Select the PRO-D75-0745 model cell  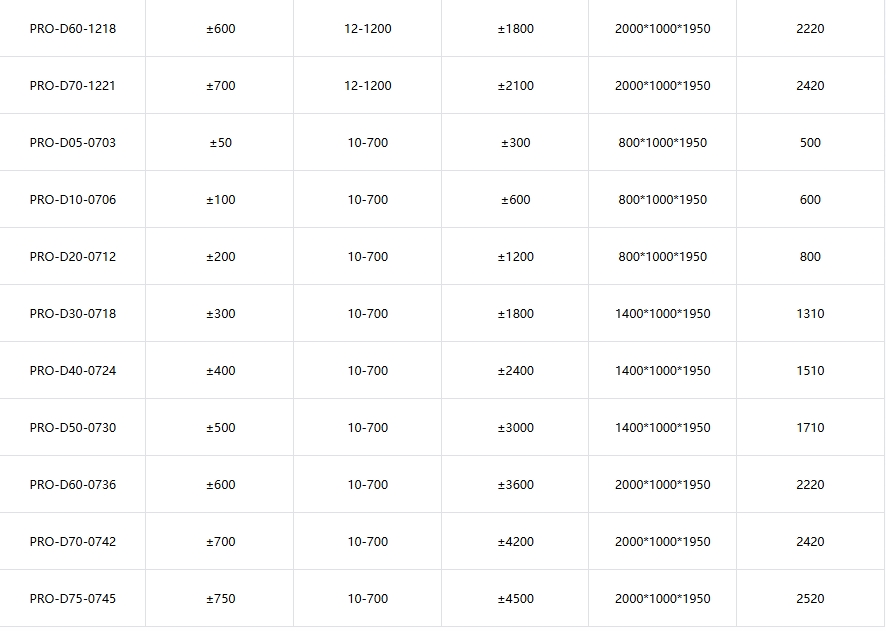coord(72,599)
